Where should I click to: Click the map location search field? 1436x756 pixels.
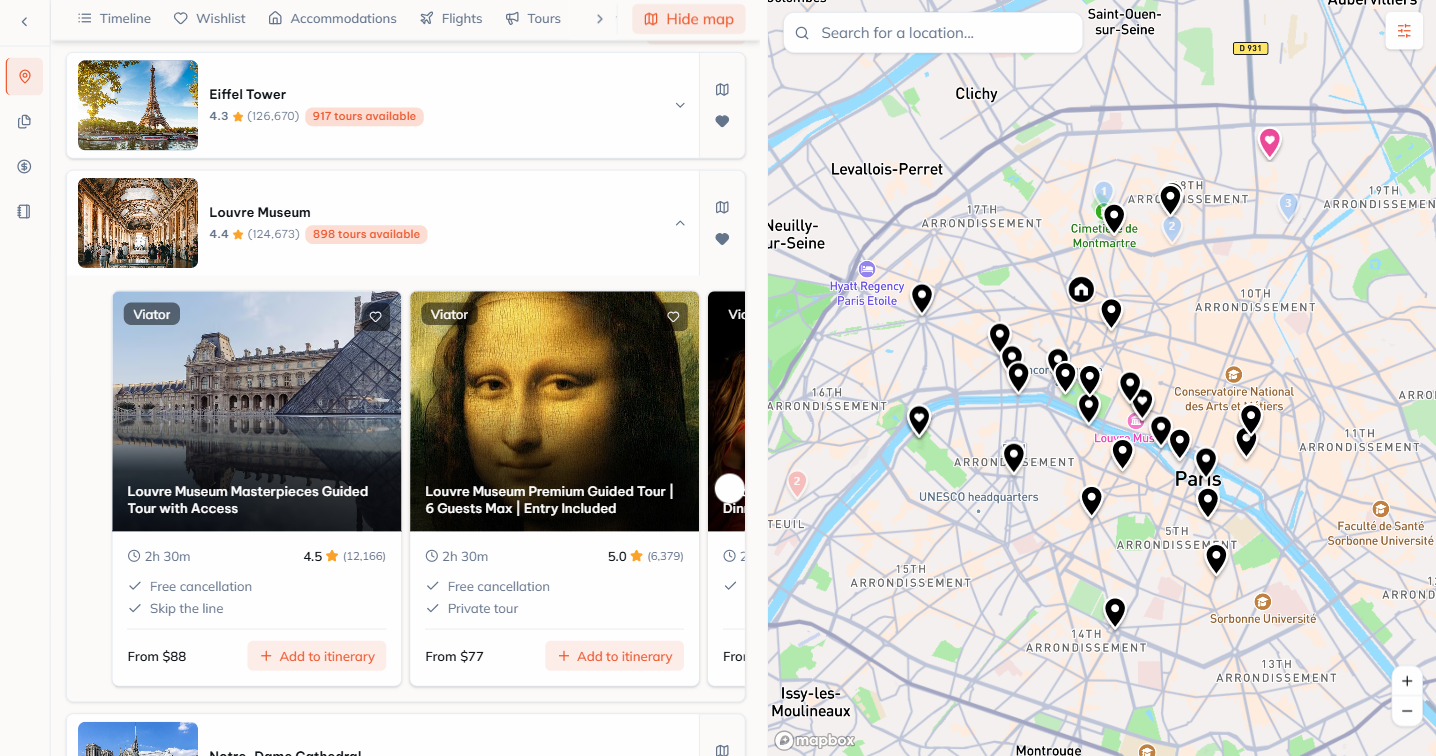933,33
